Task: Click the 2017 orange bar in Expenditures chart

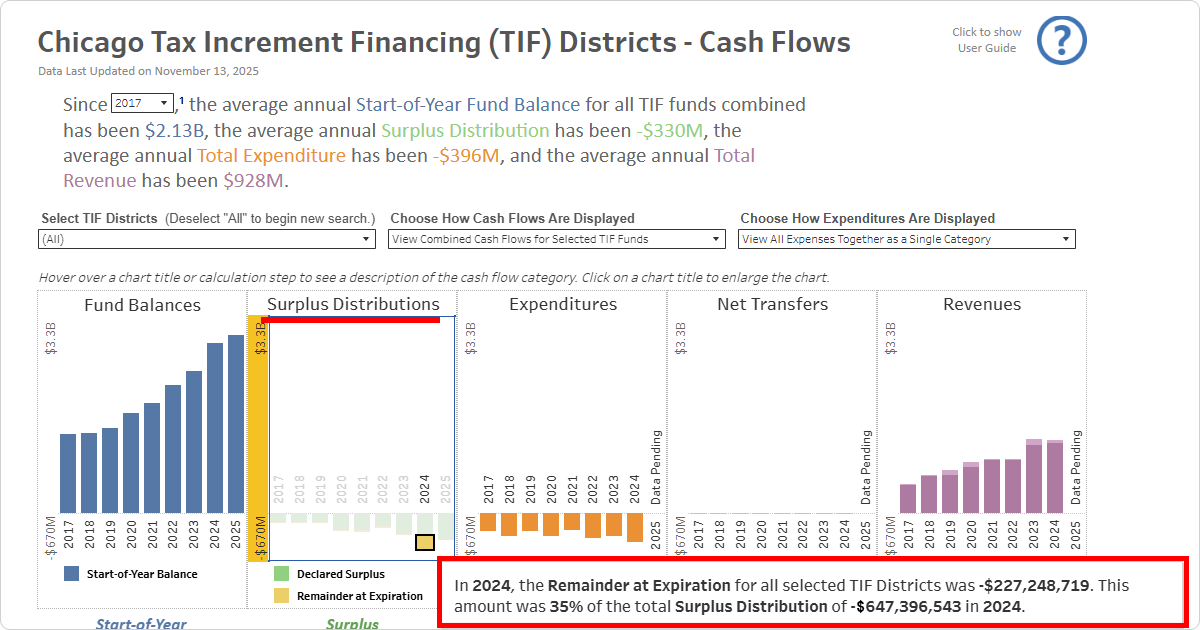Action: point(489,520)
